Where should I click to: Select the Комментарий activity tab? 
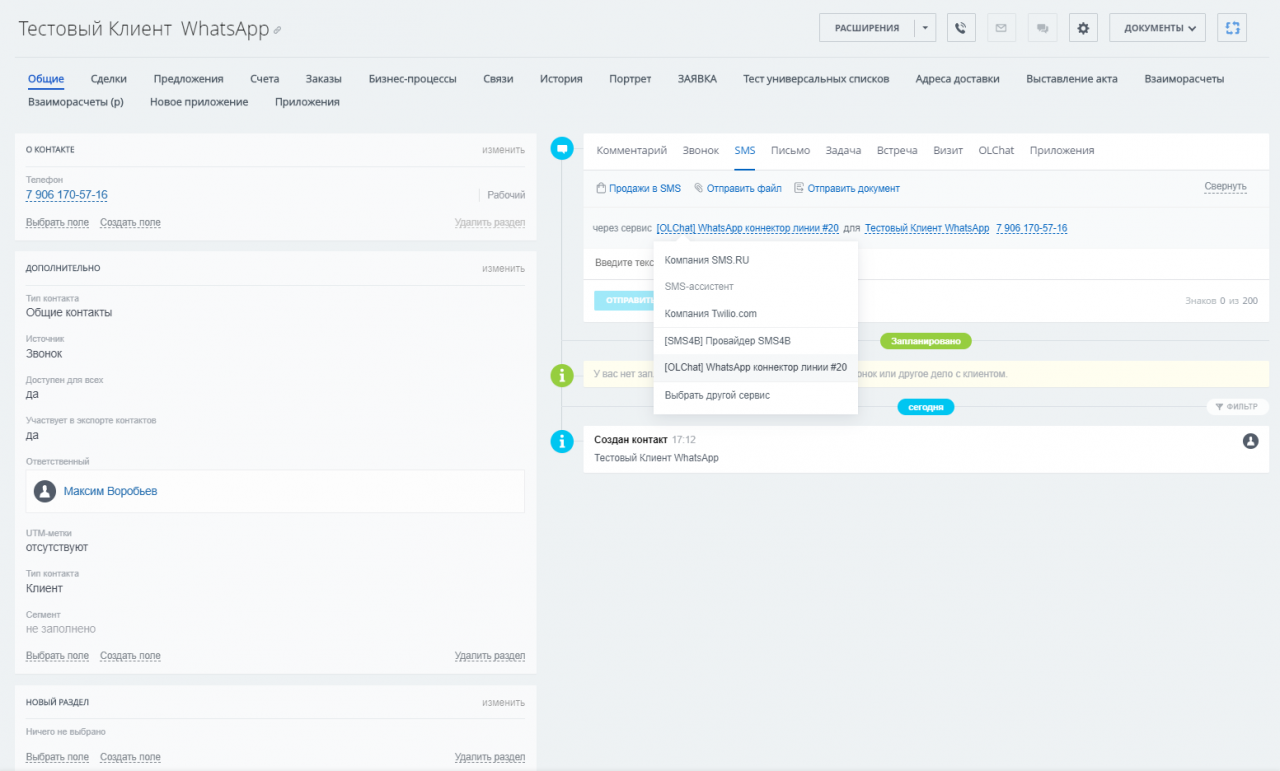point(631,150)
